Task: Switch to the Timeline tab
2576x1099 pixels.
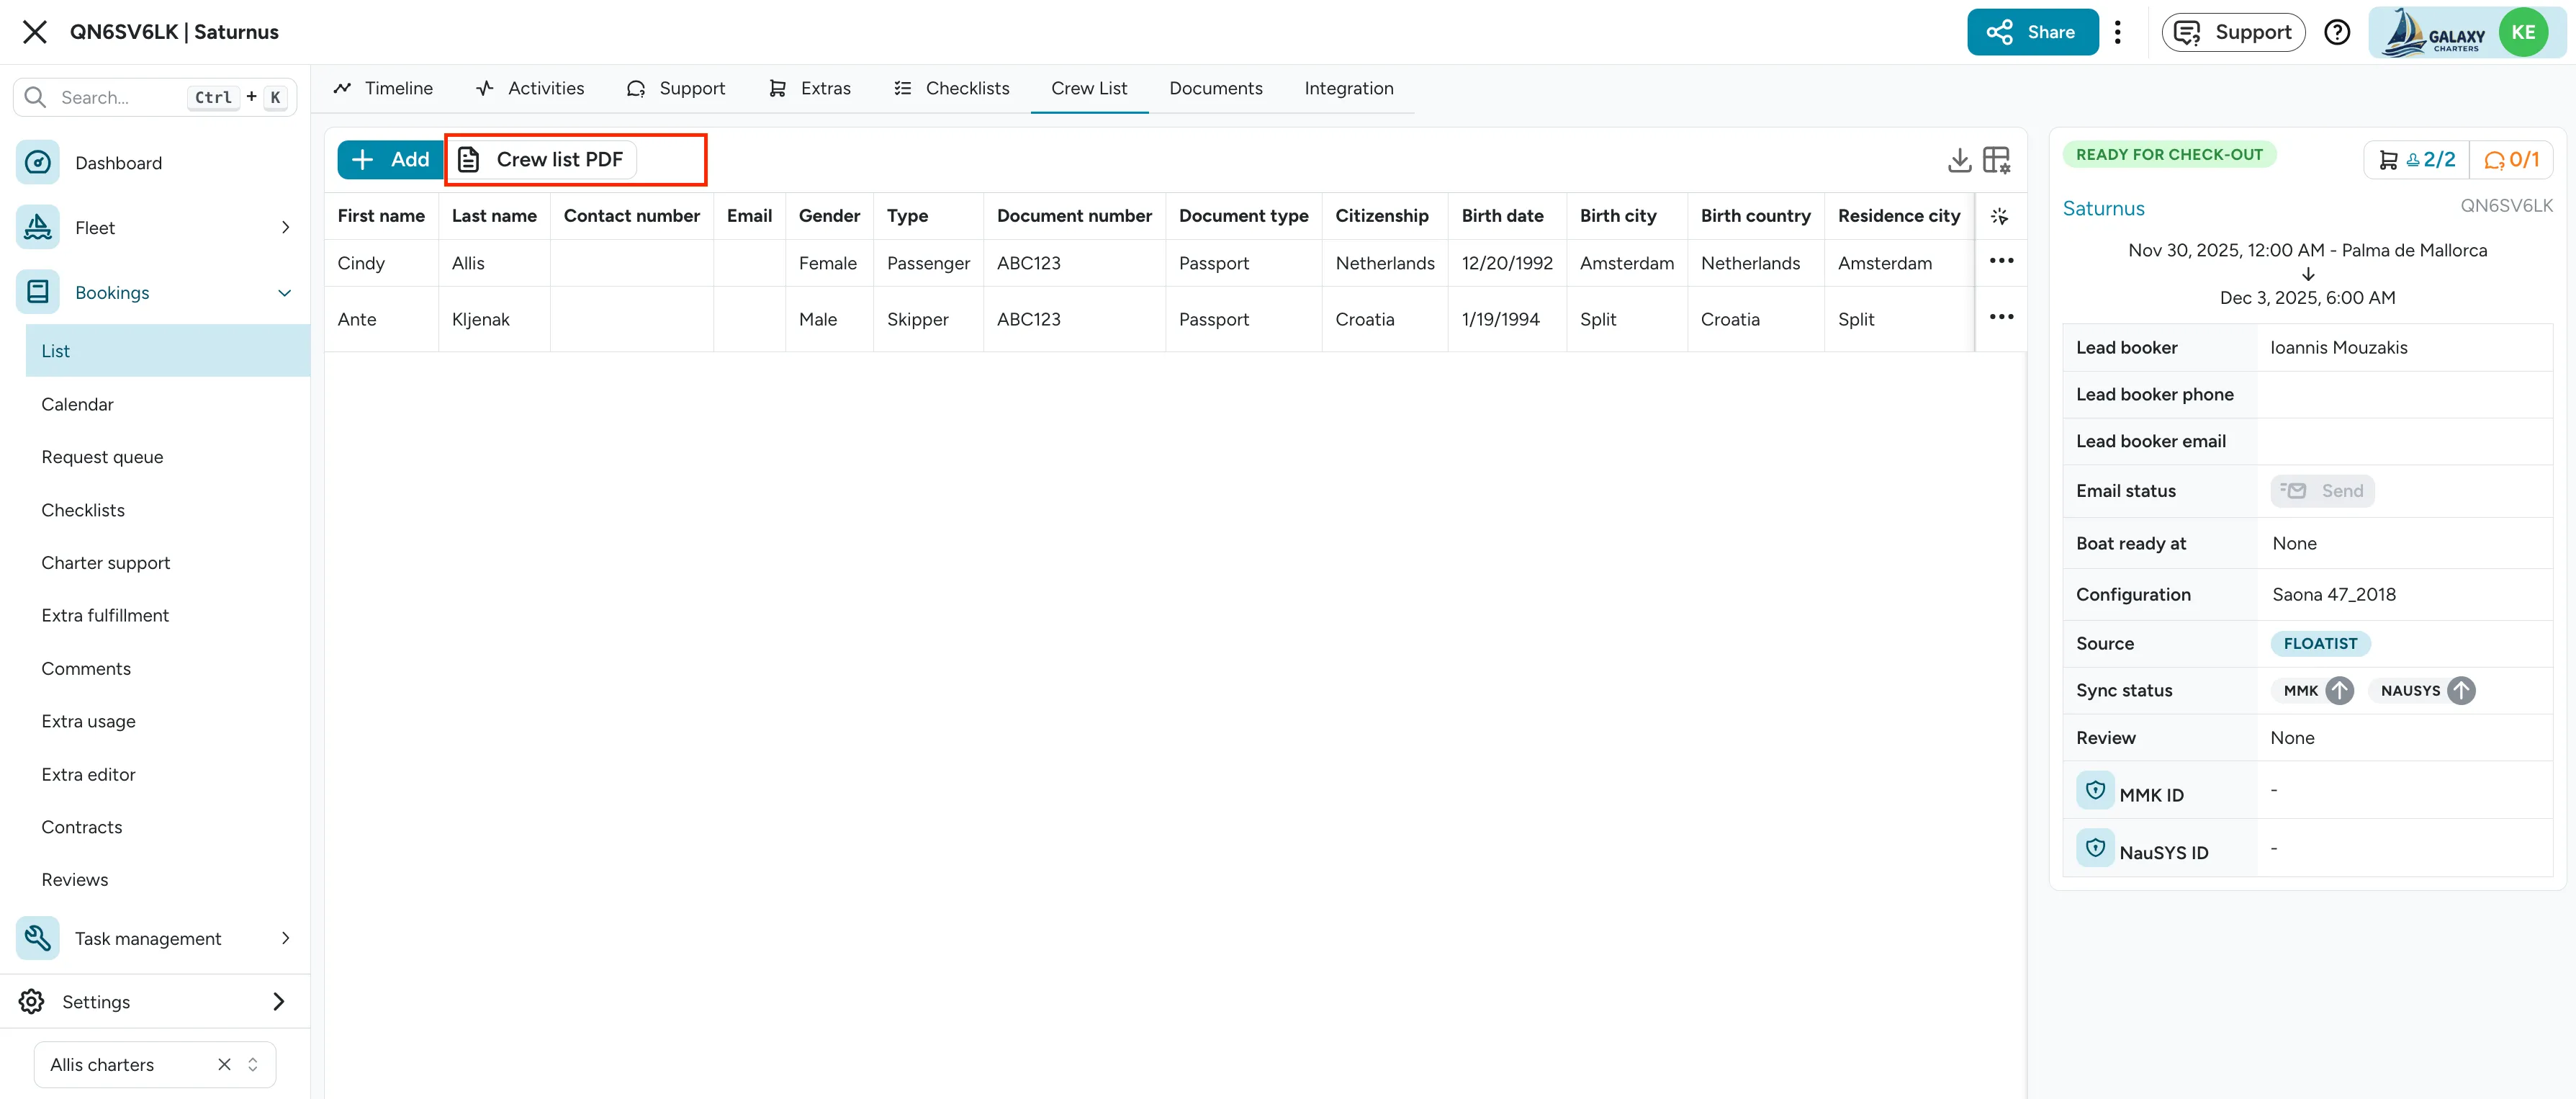Action: coord(383,88)
